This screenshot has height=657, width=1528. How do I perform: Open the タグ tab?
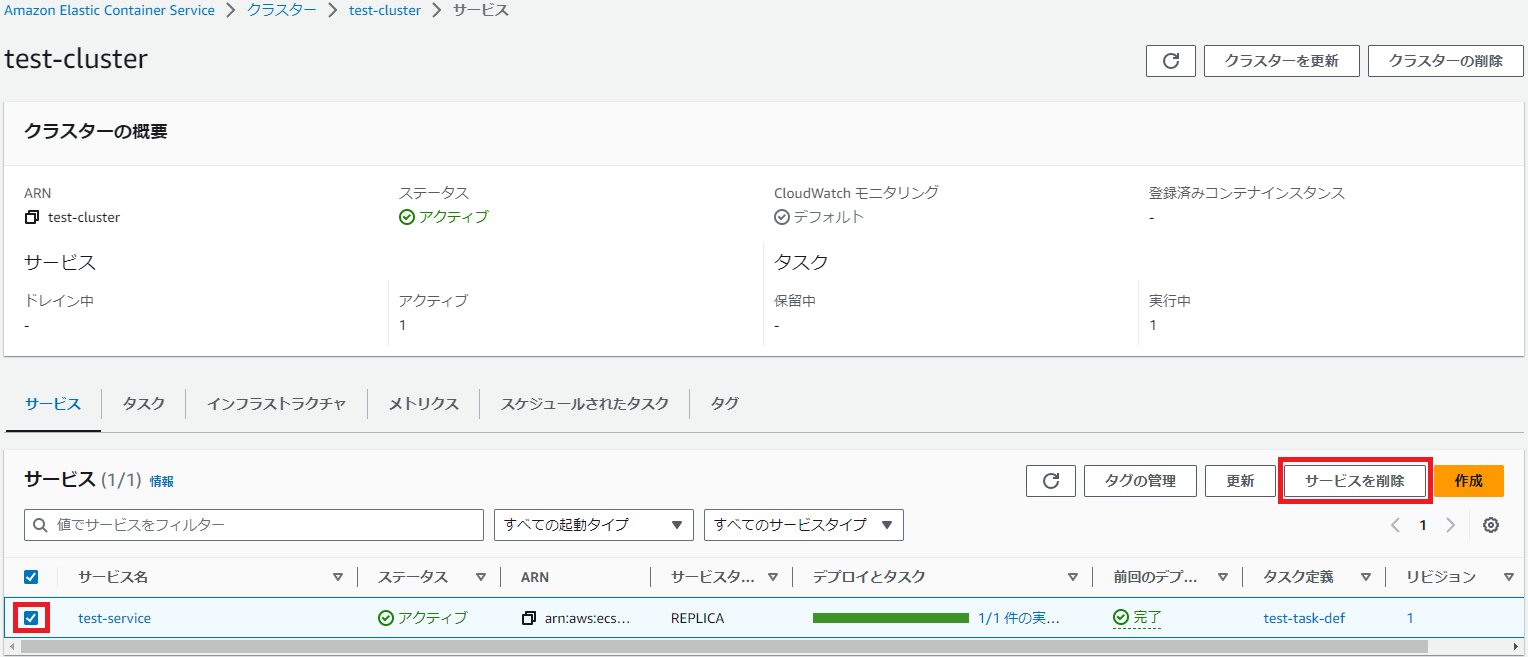point(725,404)
